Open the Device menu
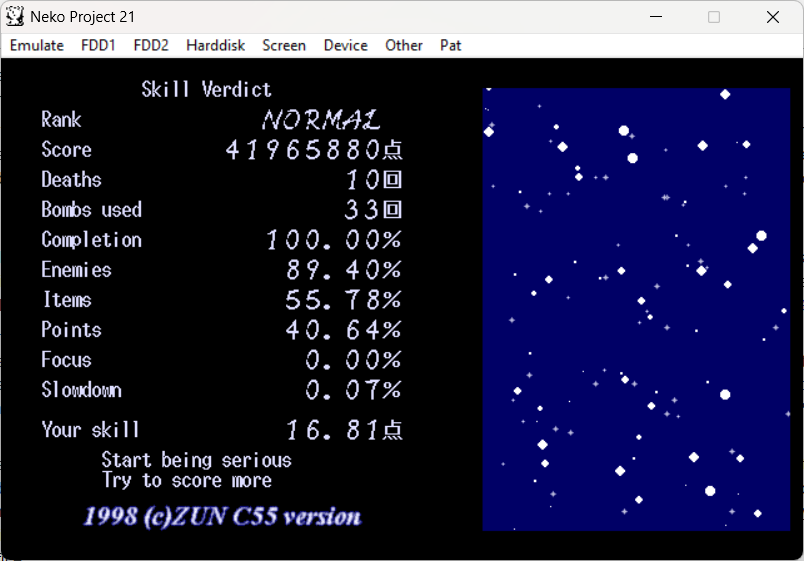 click(x=346, y=45)
